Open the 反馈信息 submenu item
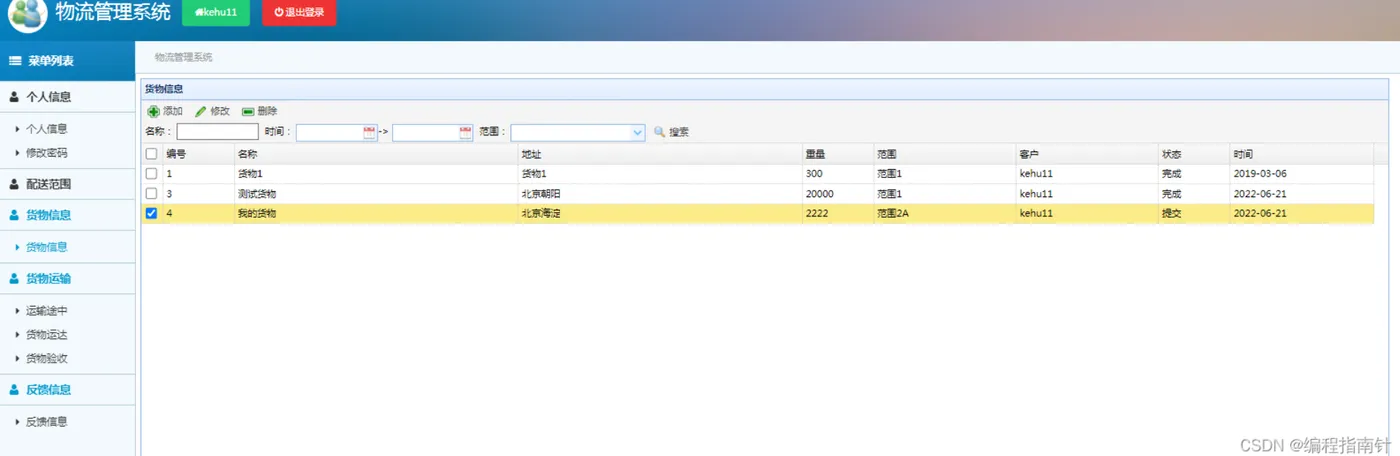The width and height of the screenshot is (1400, 456). point(46,422)
